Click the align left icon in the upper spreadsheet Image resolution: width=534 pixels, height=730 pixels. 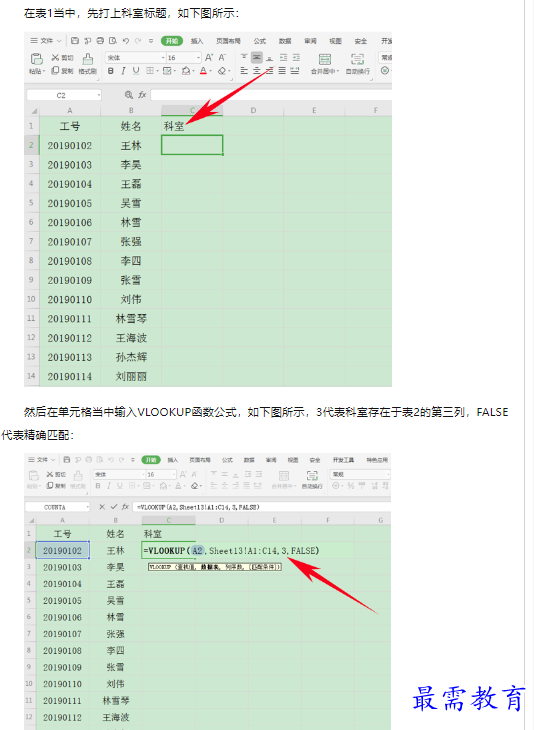pos(243,71)
